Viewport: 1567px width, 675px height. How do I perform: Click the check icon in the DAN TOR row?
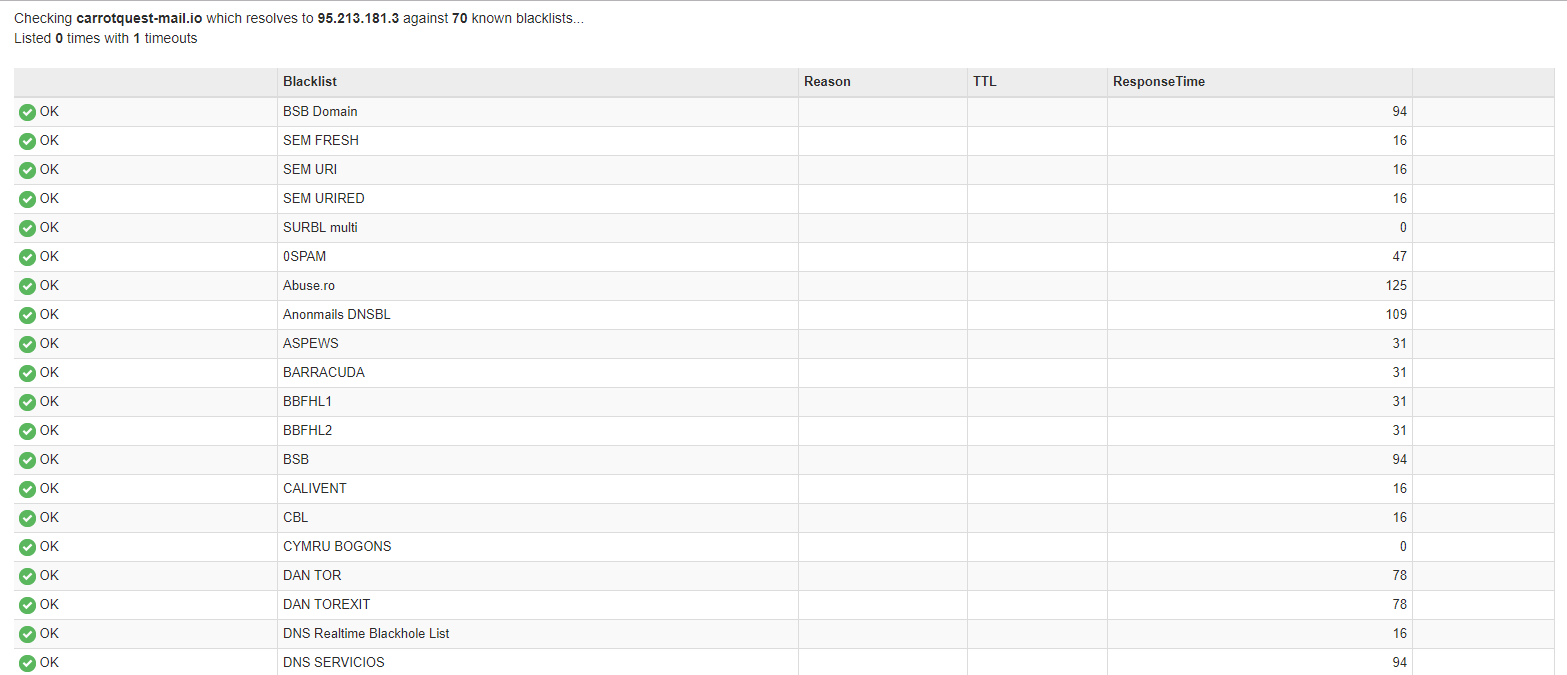tap(27, 576)
